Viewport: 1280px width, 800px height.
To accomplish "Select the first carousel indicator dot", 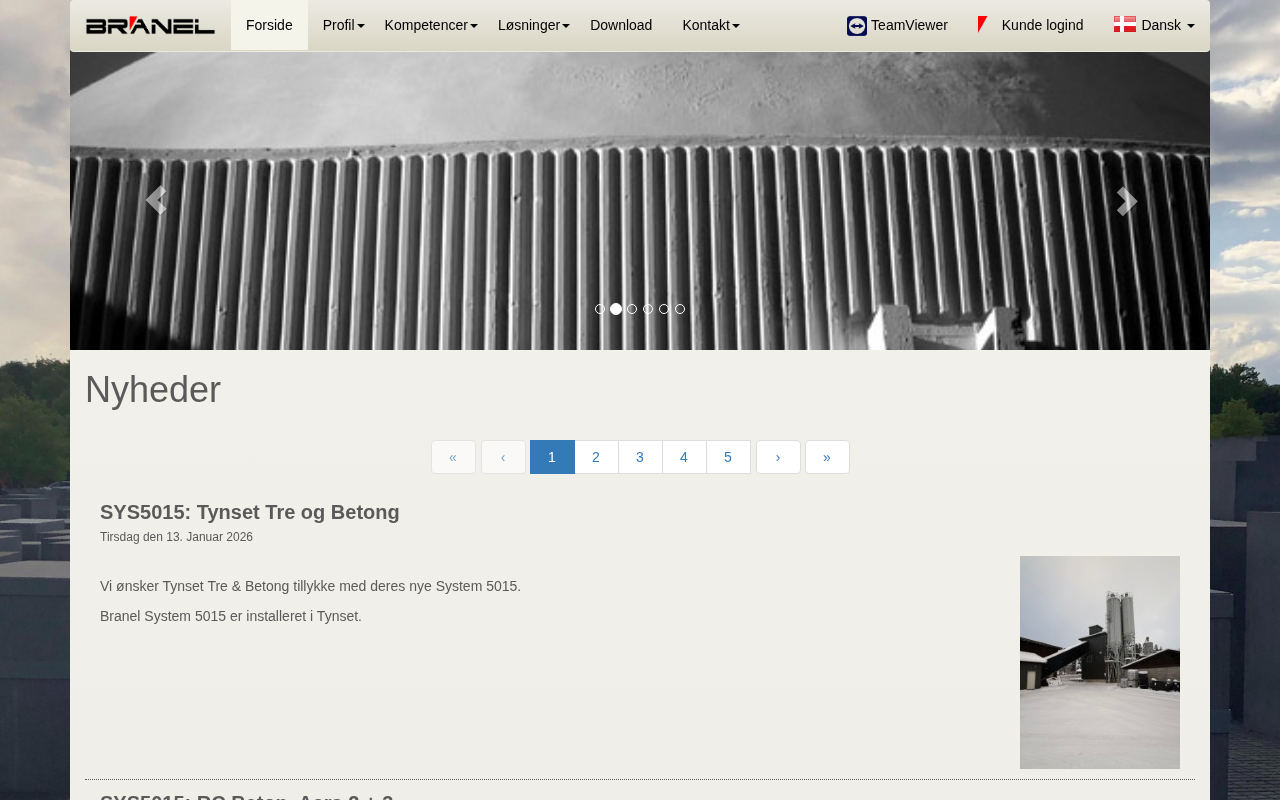I will 600,309.
